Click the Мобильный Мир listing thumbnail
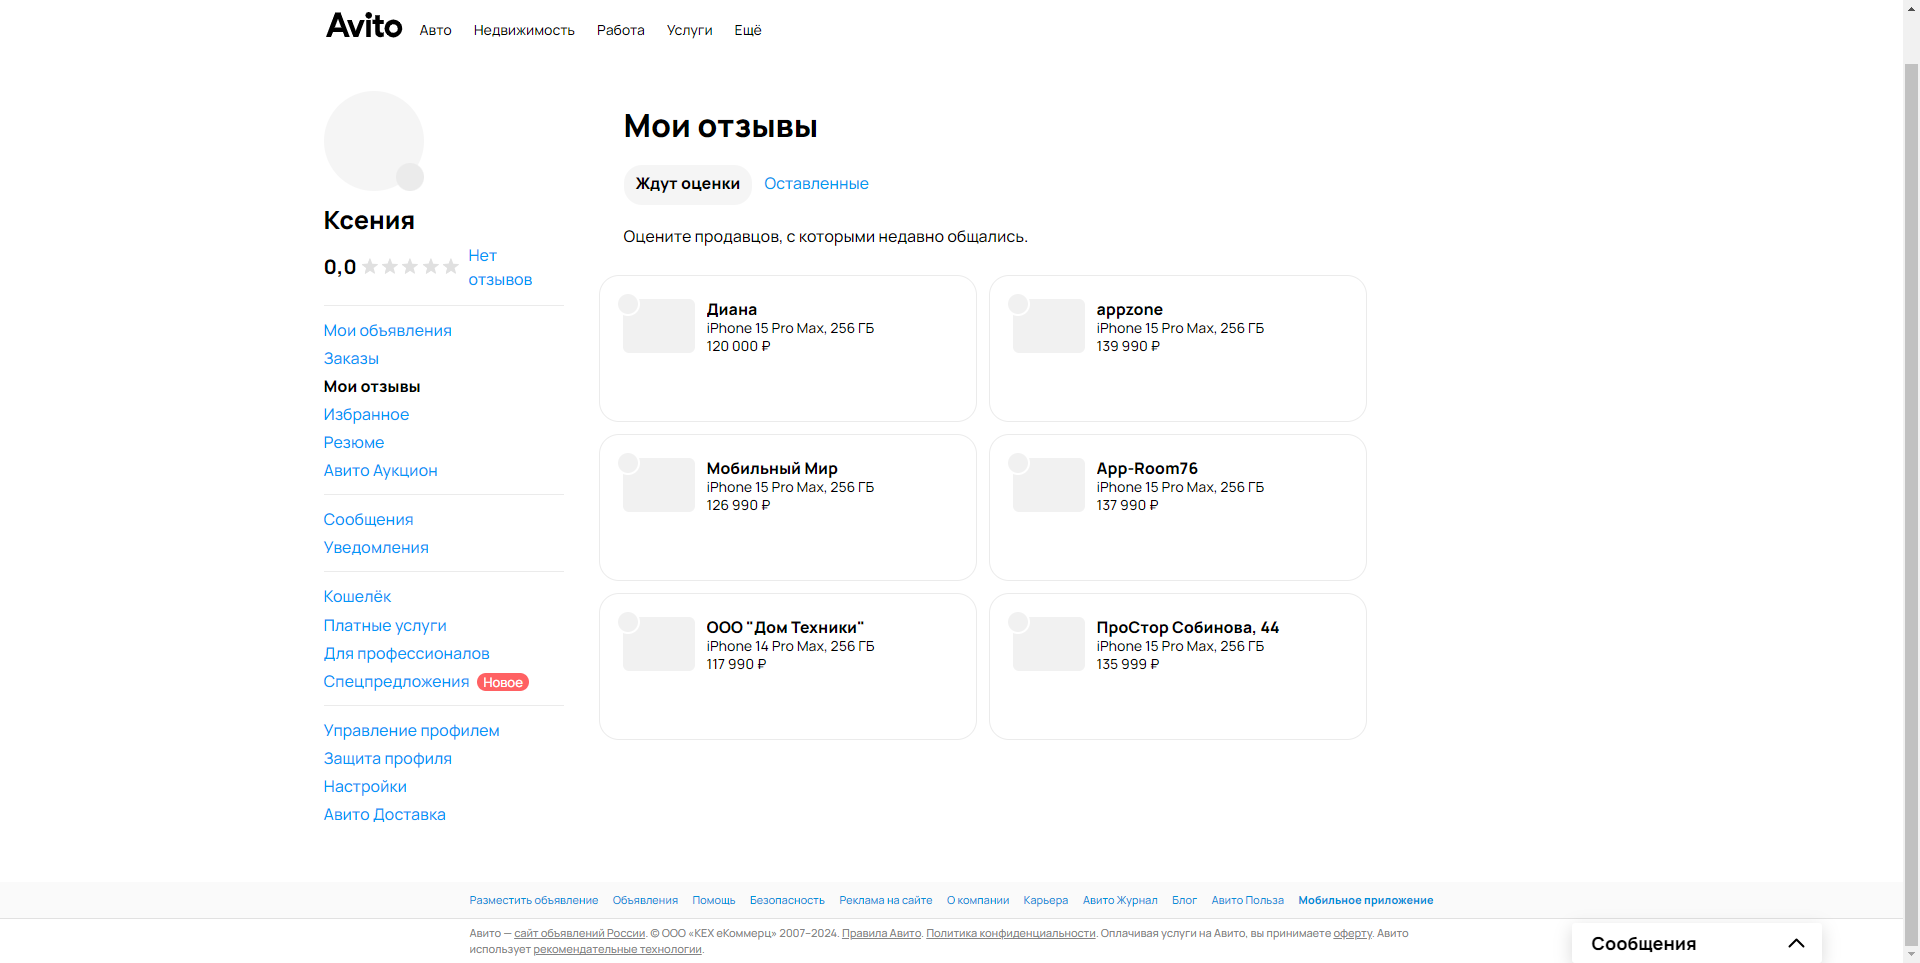1920x963 pixels. click(x=659, y=485)
